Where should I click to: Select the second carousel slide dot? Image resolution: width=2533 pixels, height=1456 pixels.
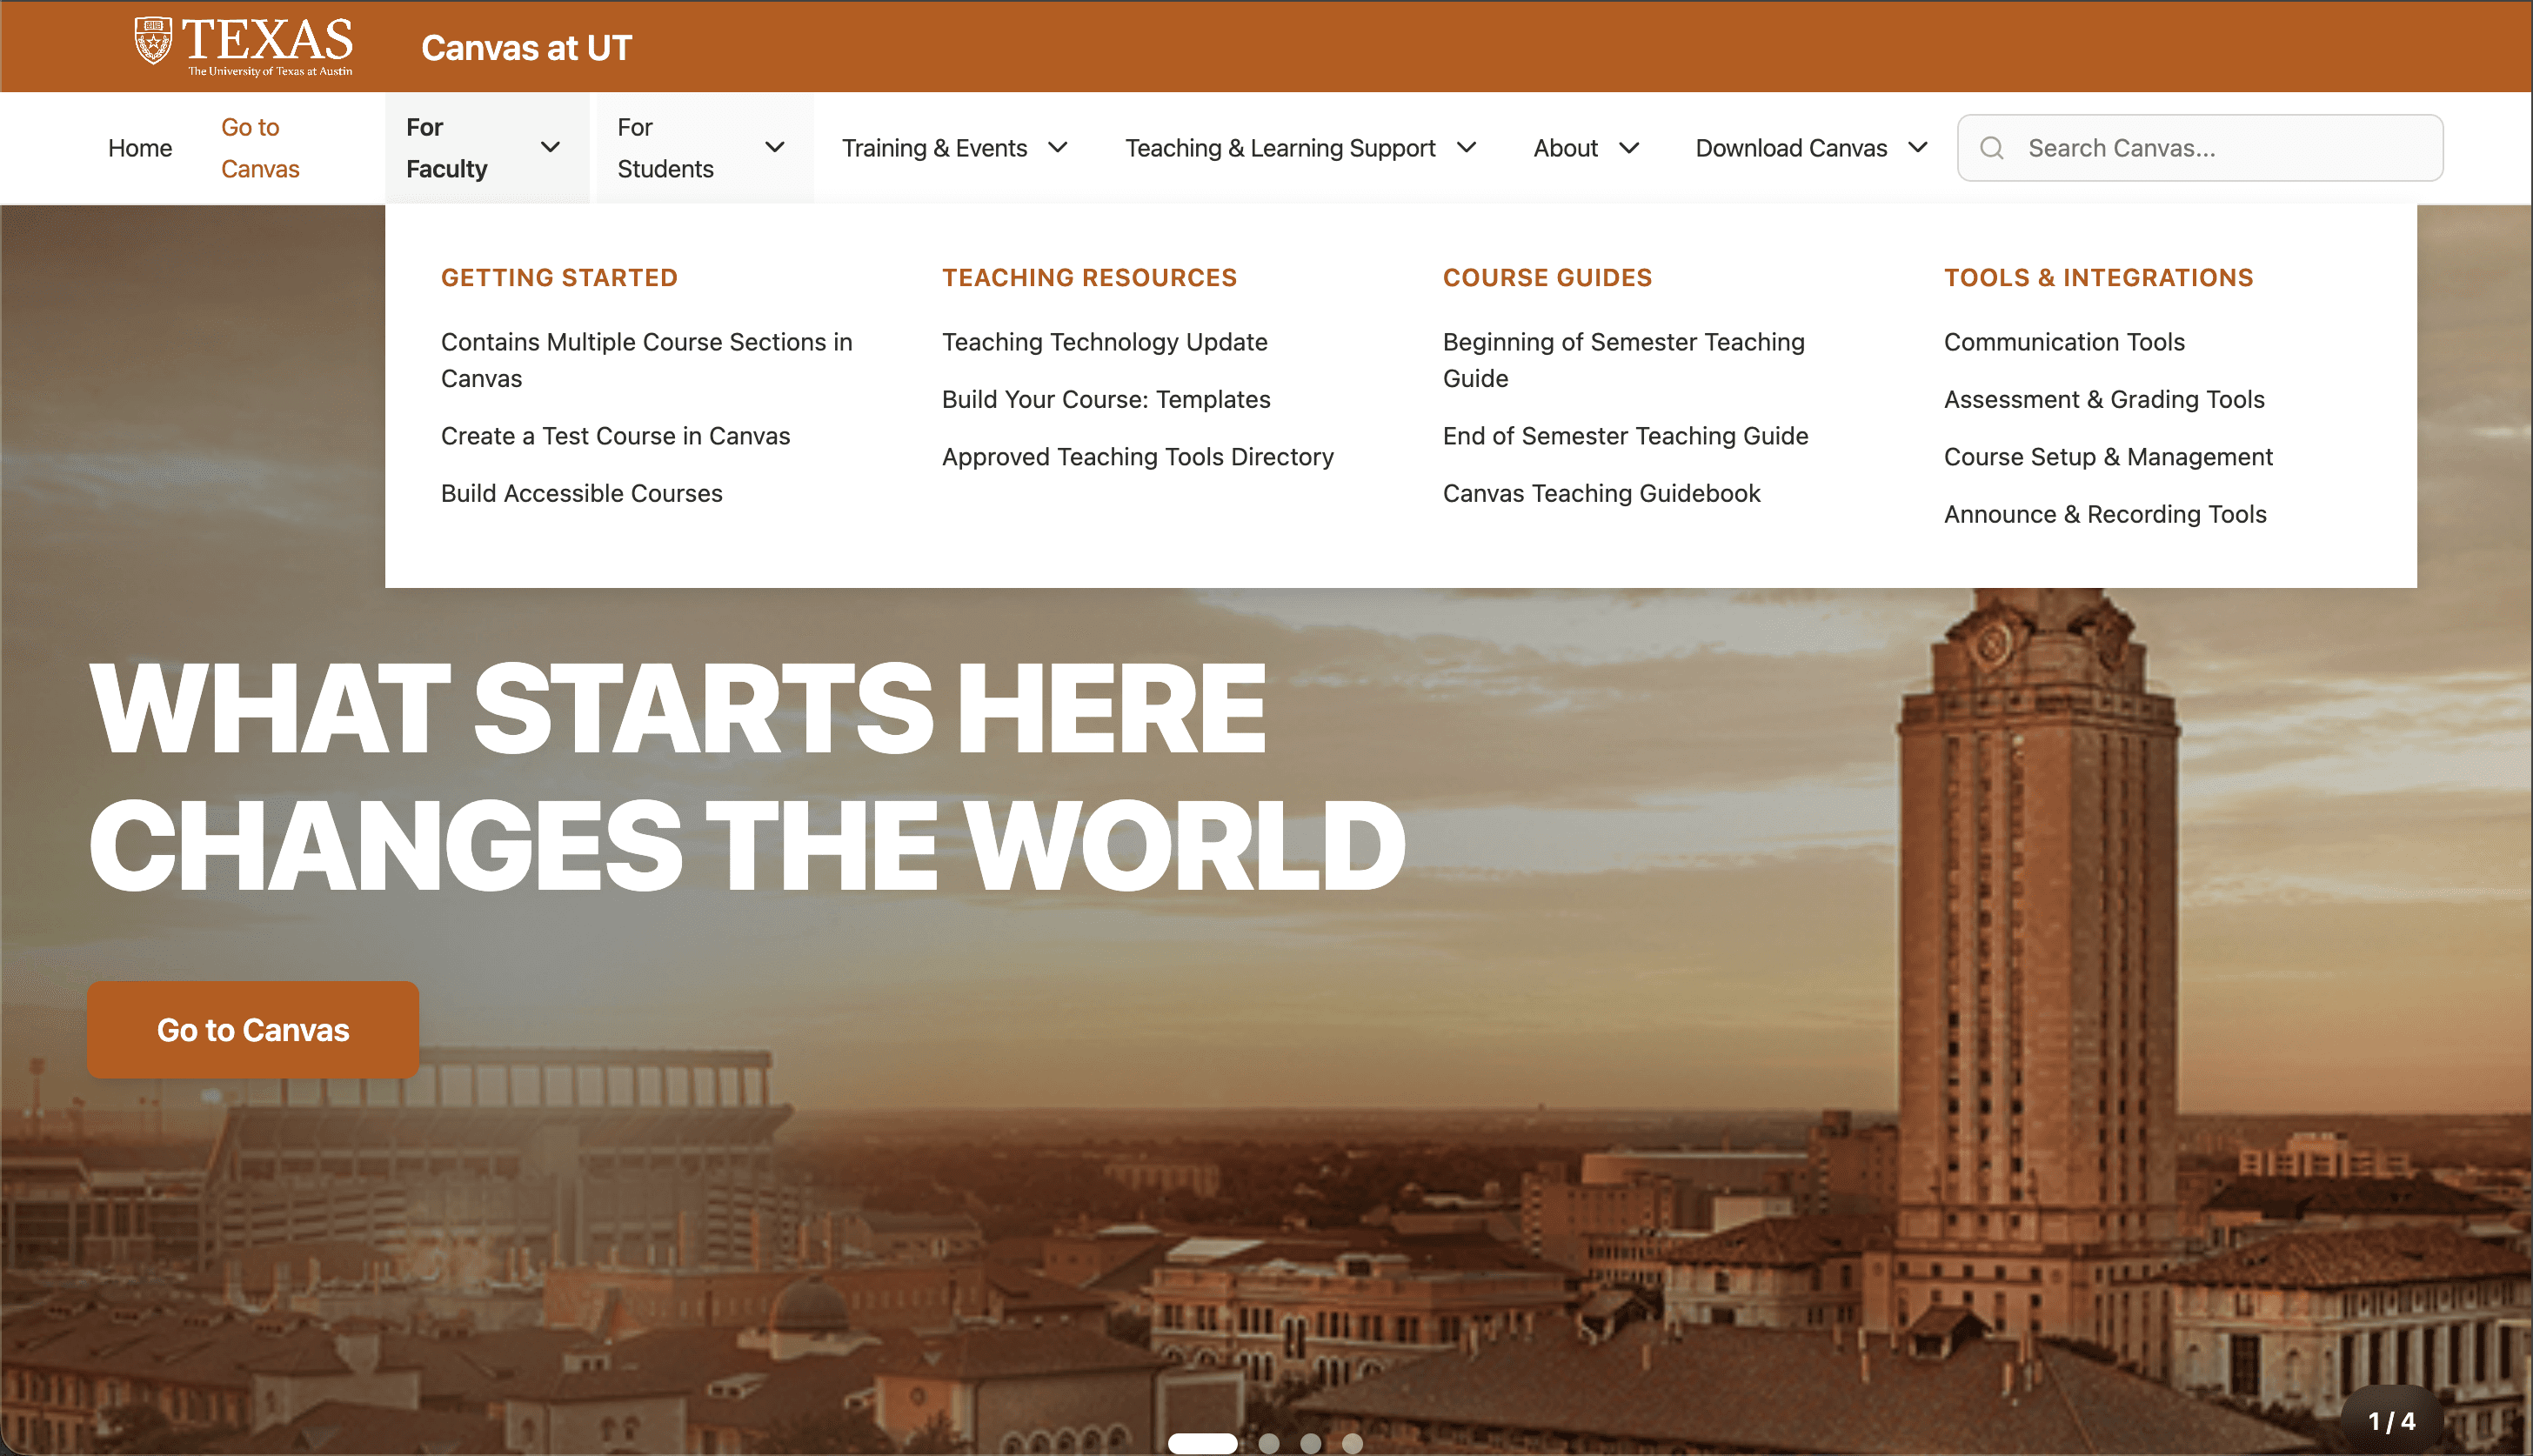point(1268,1443)
